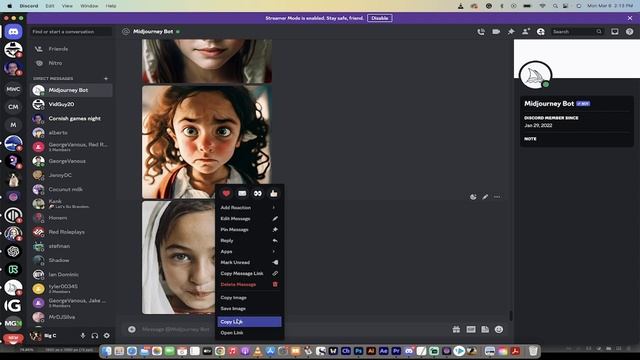Open Nitro page
Image resolution: width=640 pixels, height=360 pixels.
tap(71, 63)
